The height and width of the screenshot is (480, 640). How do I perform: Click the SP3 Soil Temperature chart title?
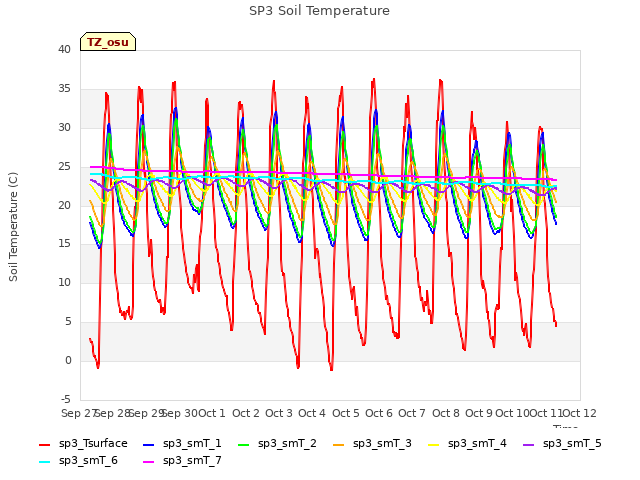pos(319,11)
